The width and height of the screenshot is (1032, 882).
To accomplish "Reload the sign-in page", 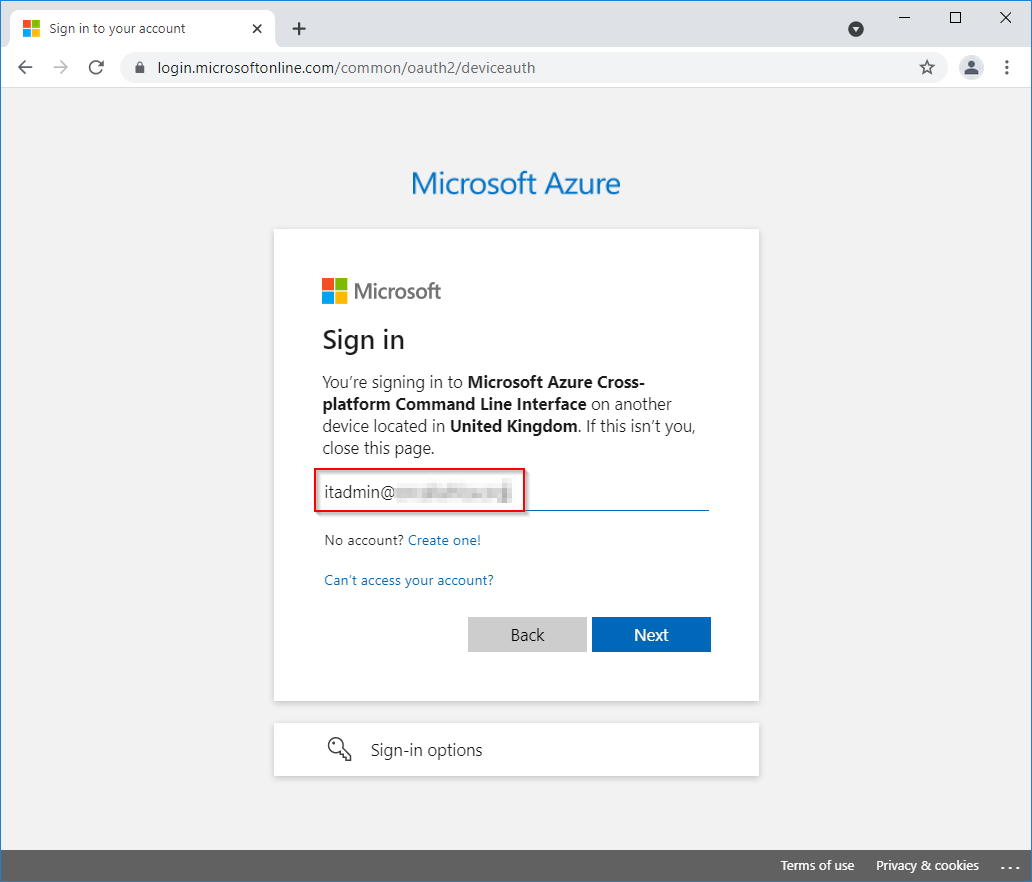I will (x=96, y=67).
